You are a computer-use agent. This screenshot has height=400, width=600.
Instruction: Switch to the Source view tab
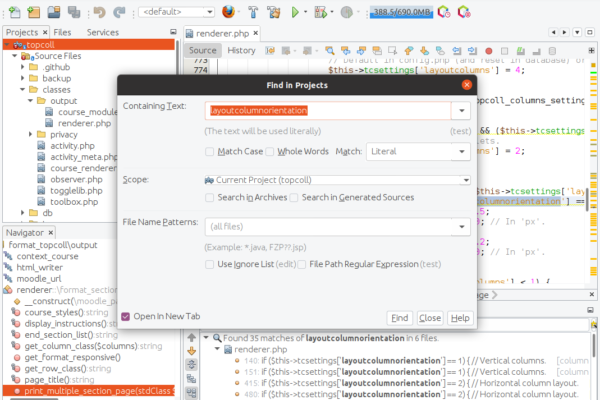tap(202, 51)
